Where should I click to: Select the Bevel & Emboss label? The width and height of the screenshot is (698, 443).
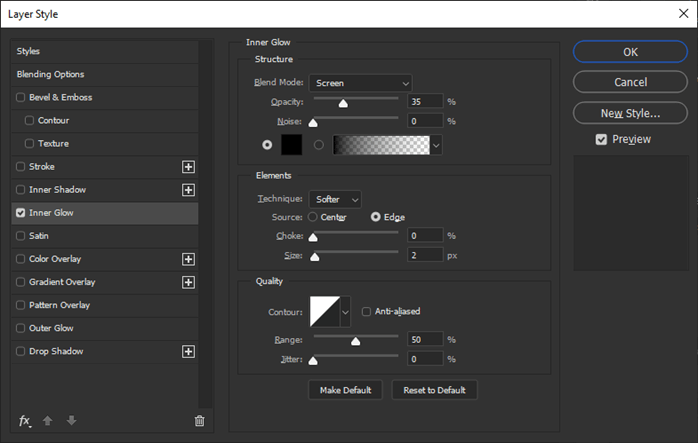click(61, 97)
